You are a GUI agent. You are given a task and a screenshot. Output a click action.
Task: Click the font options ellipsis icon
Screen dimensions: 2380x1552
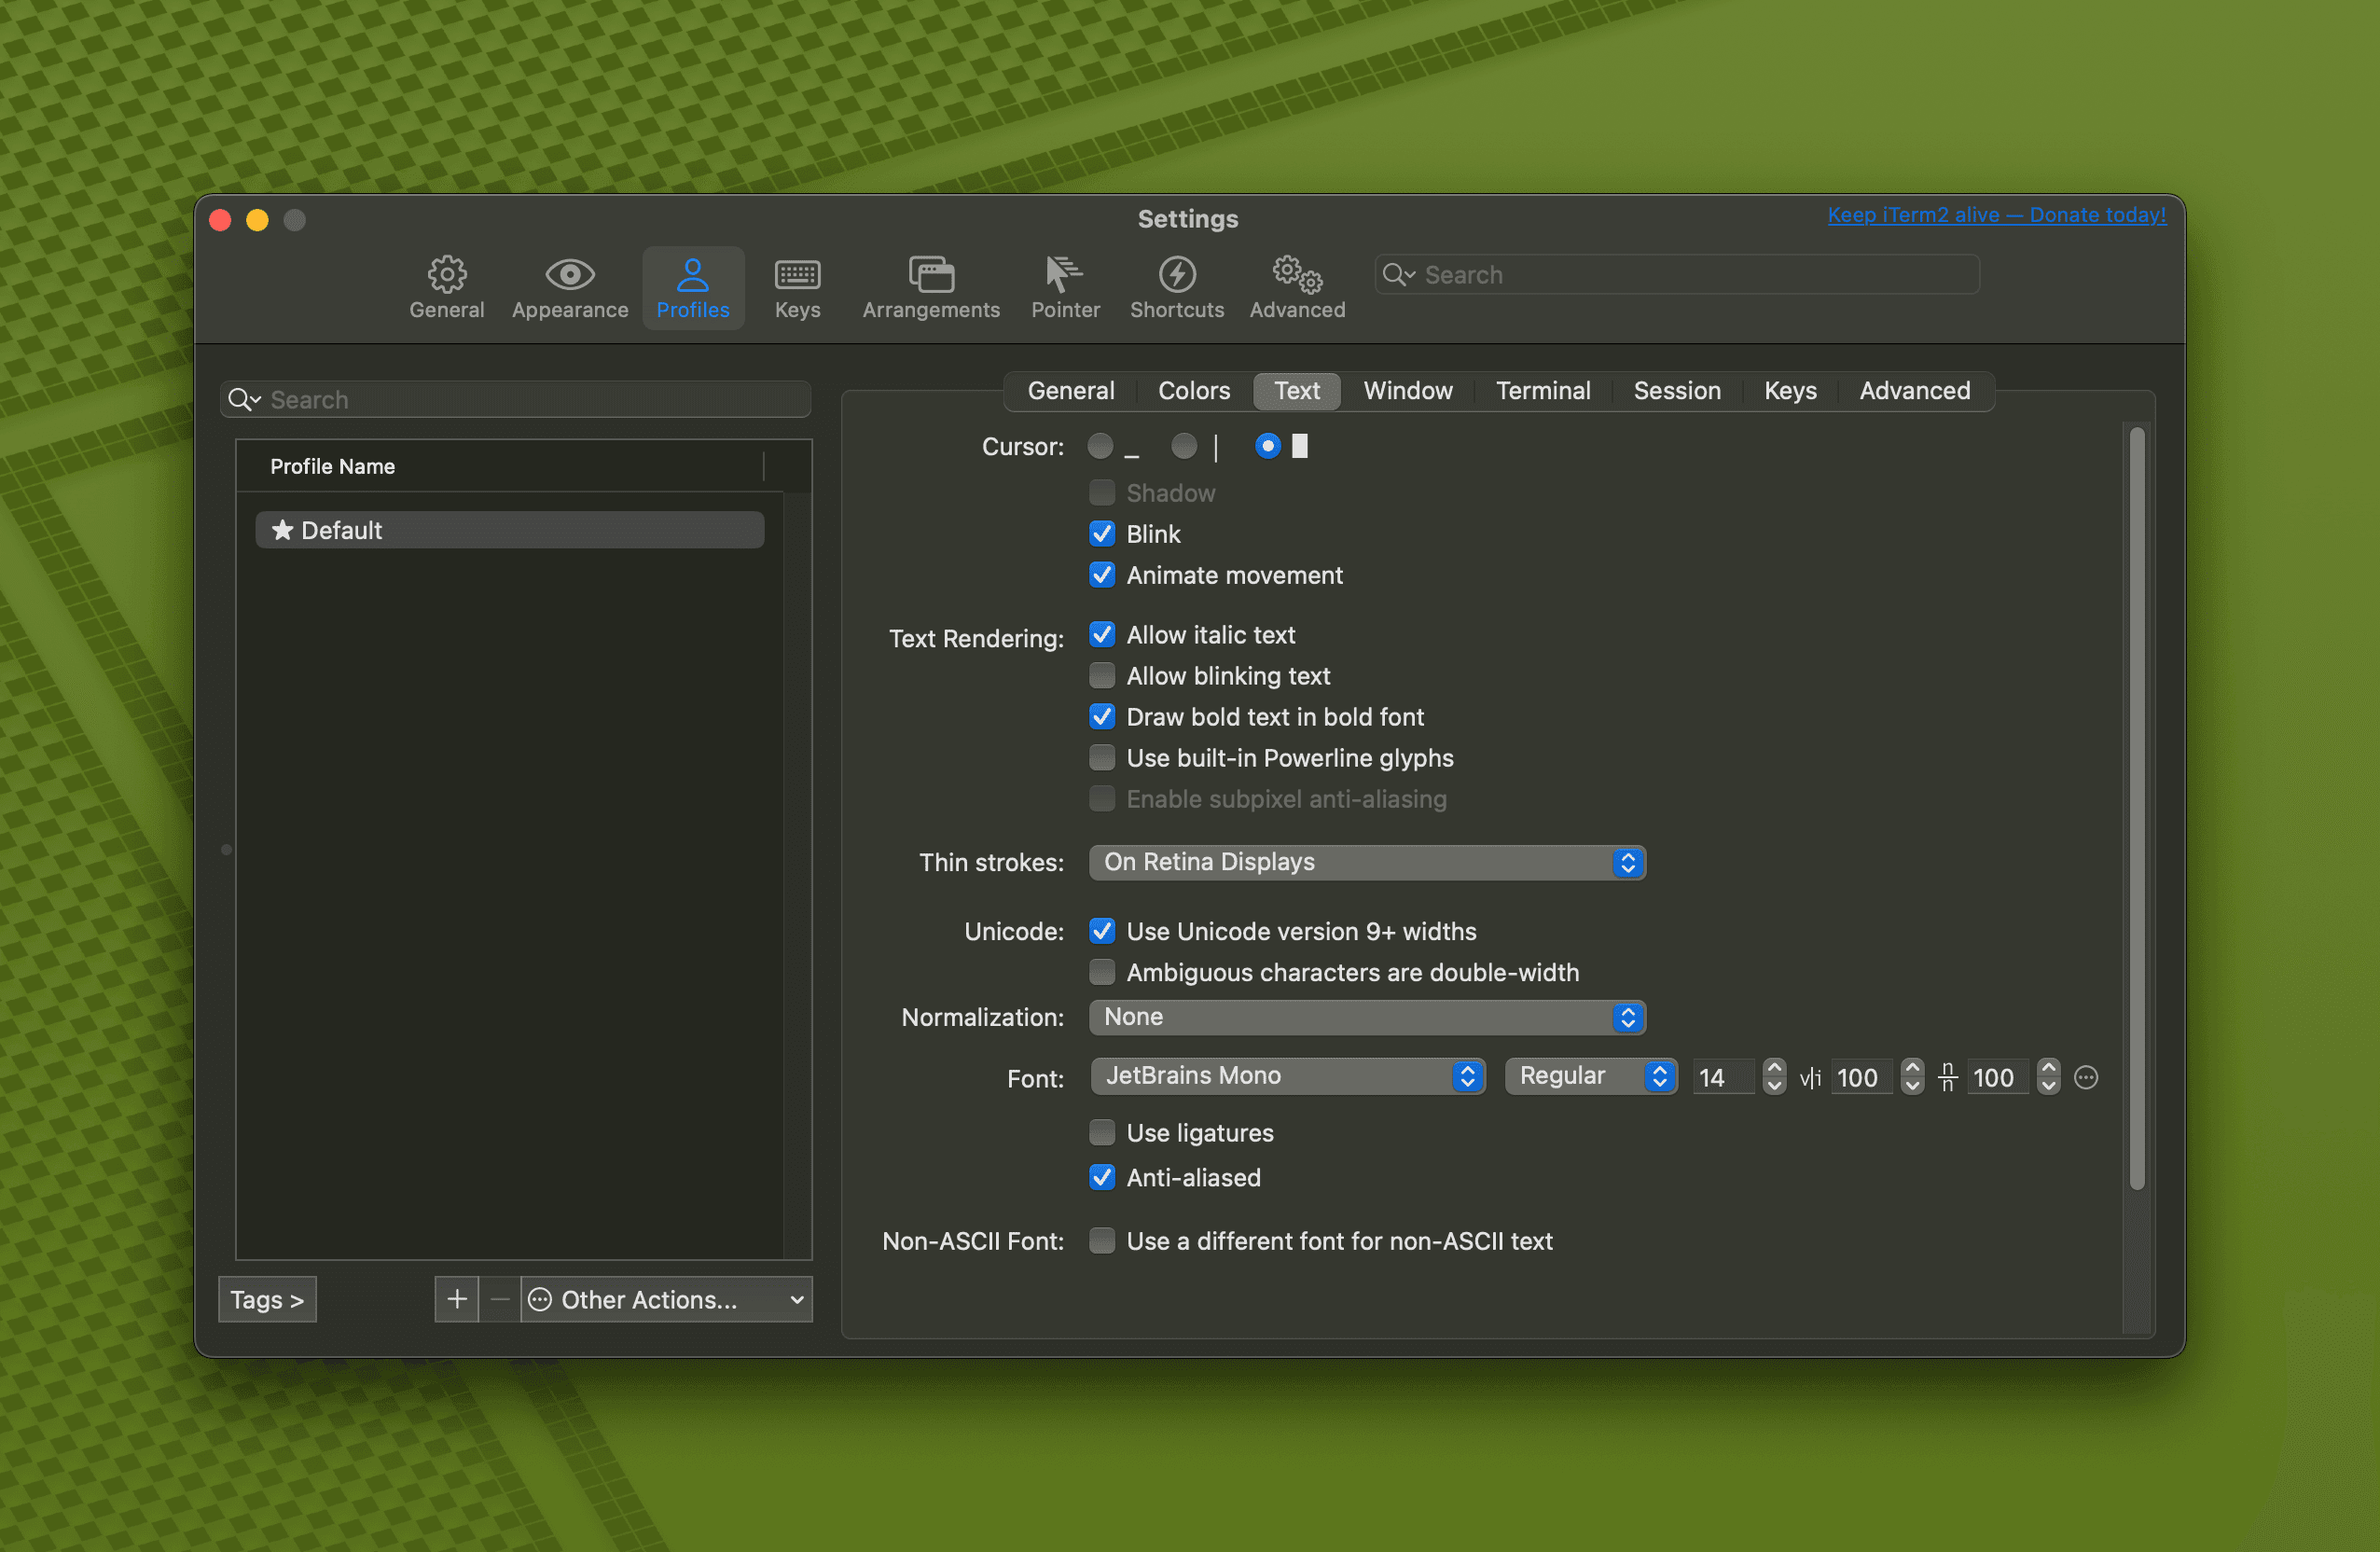tap(2086, 1077)
